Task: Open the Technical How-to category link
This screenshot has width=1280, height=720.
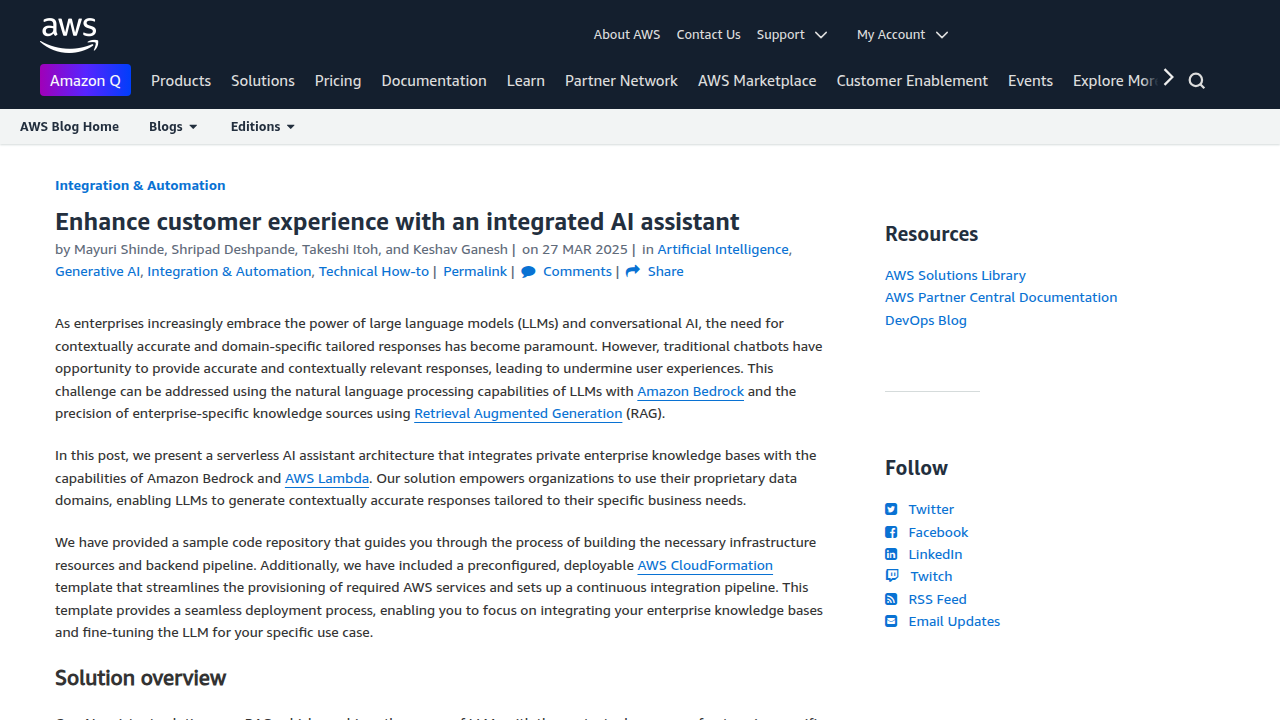Action: click(x=374, y=272)
